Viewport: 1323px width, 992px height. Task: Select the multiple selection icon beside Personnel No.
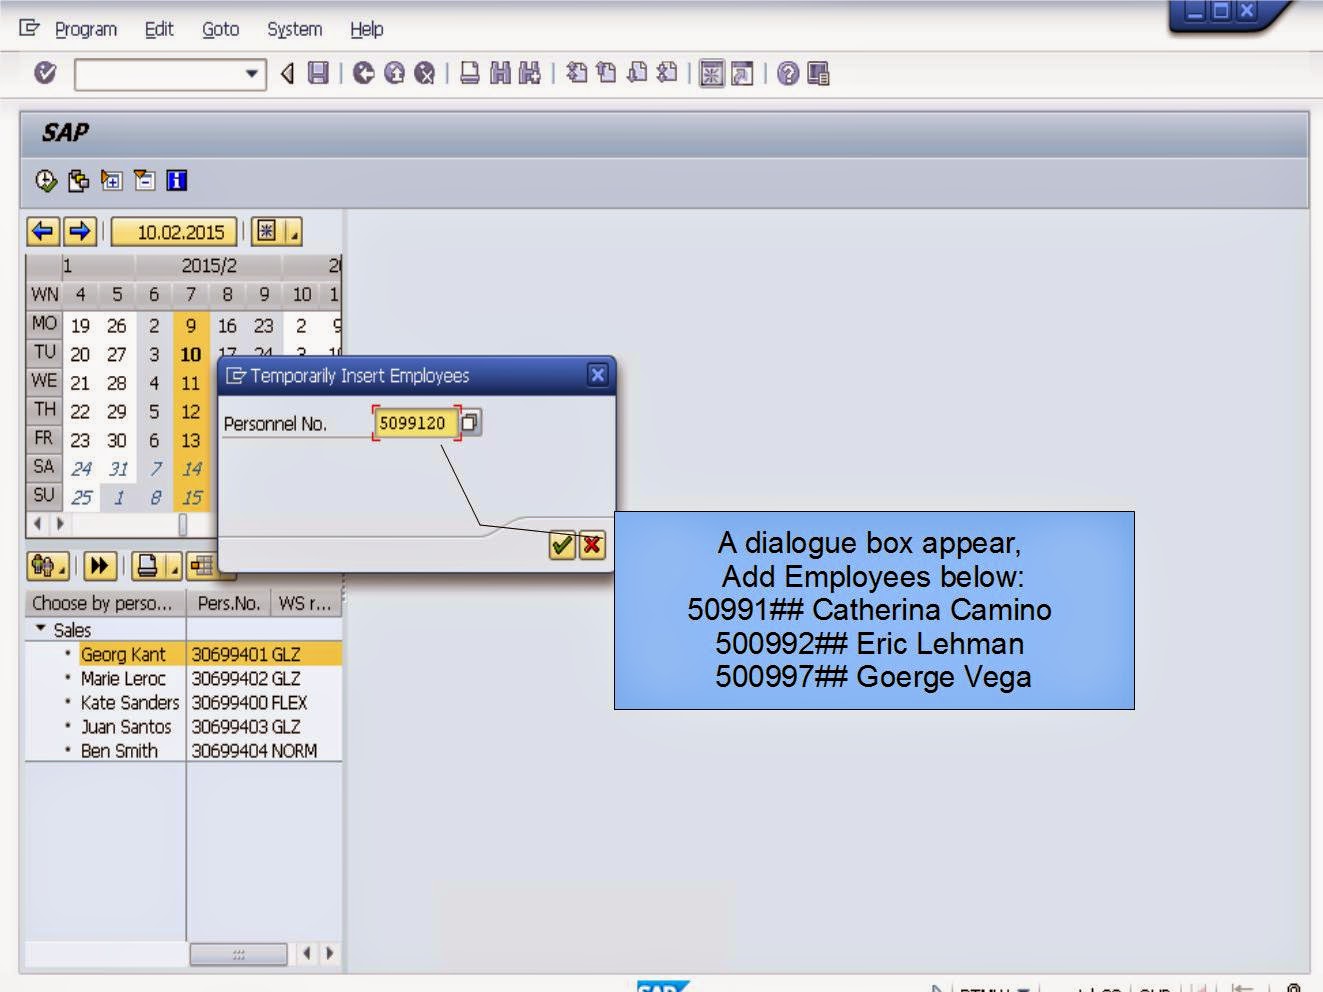coord(470,422)
